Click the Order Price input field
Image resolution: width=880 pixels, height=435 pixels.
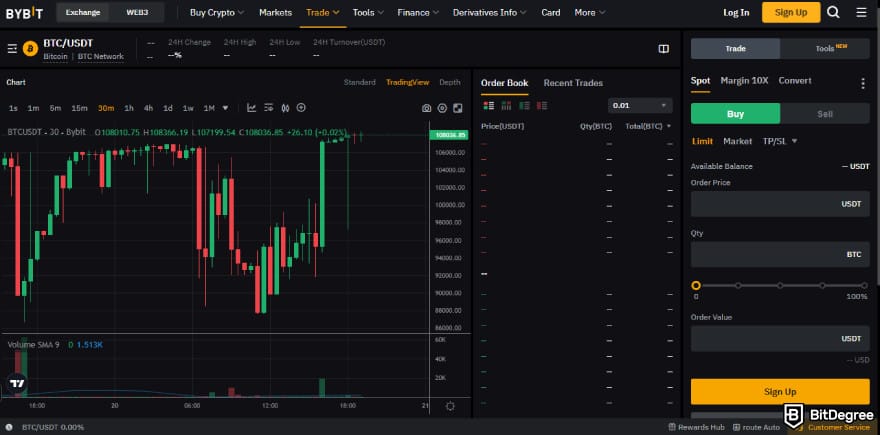[x=780, y=204]
